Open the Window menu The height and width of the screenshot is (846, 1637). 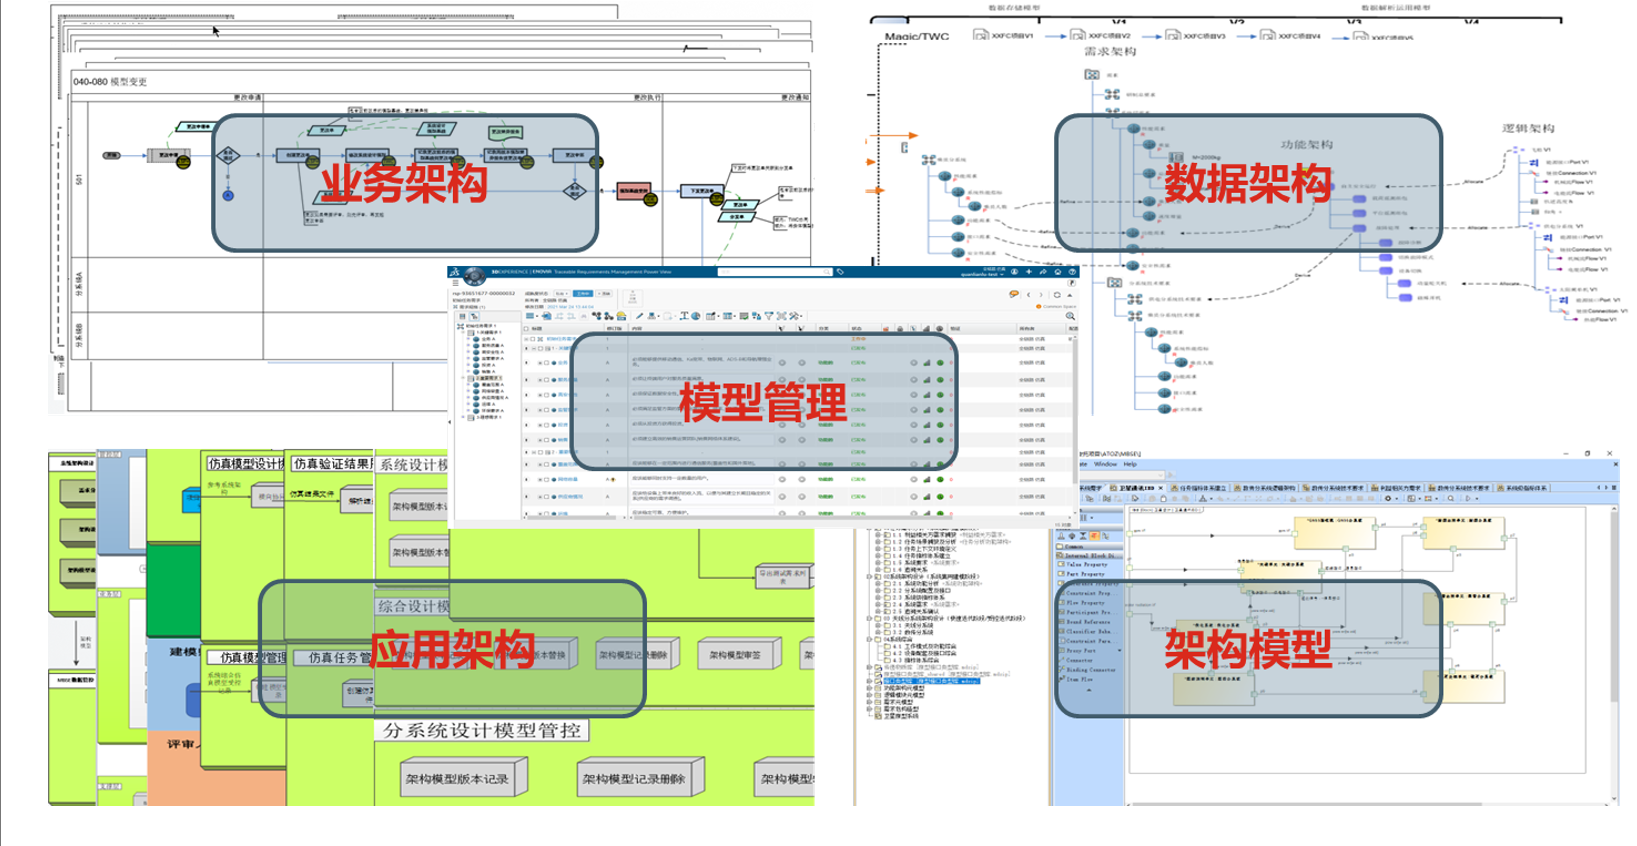pyautogui.click(x=1105, y=464)
